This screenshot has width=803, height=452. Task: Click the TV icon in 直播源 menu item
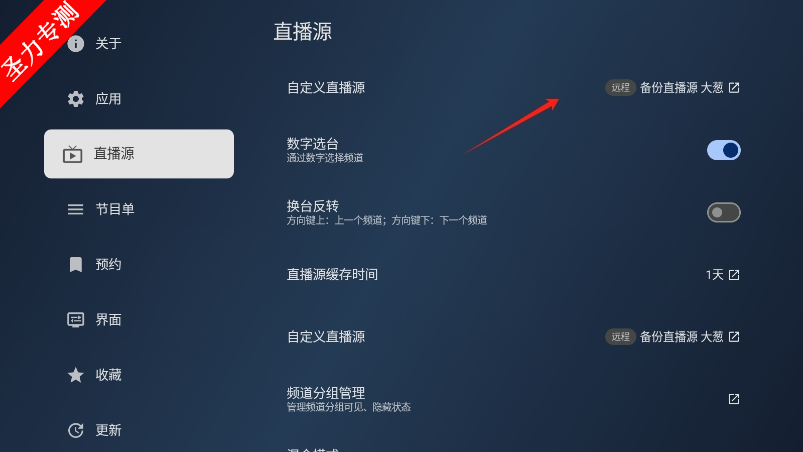[73, 154]
